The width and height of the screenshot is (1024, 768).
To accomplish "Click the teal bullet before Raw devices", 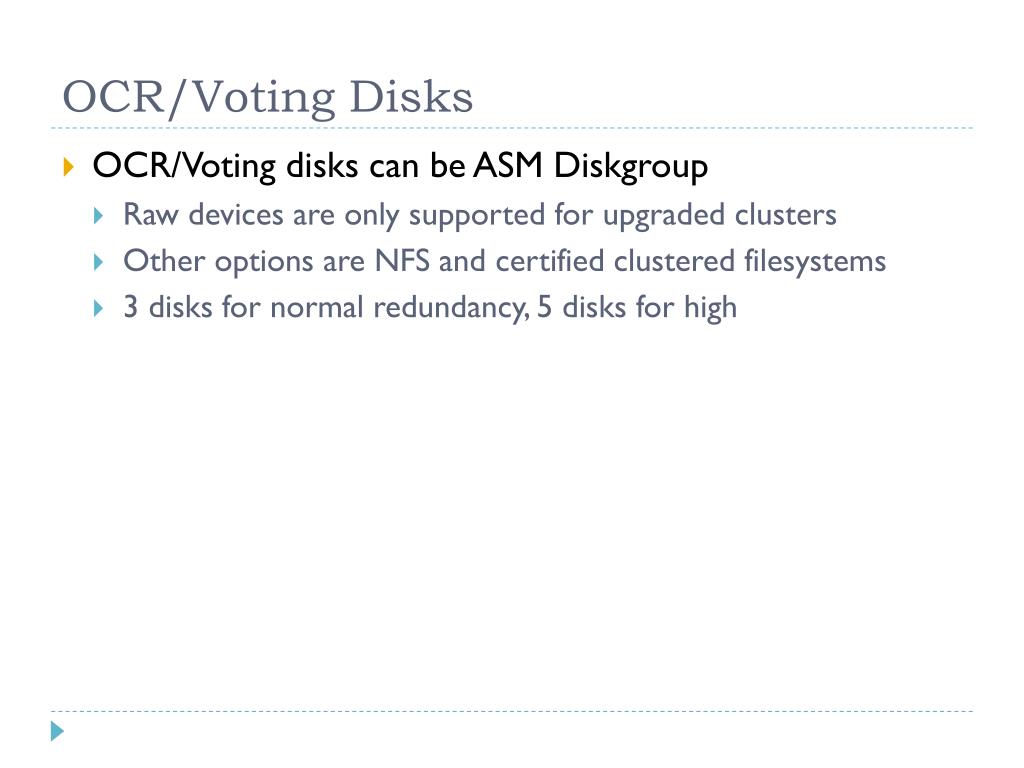I will 99,215.
